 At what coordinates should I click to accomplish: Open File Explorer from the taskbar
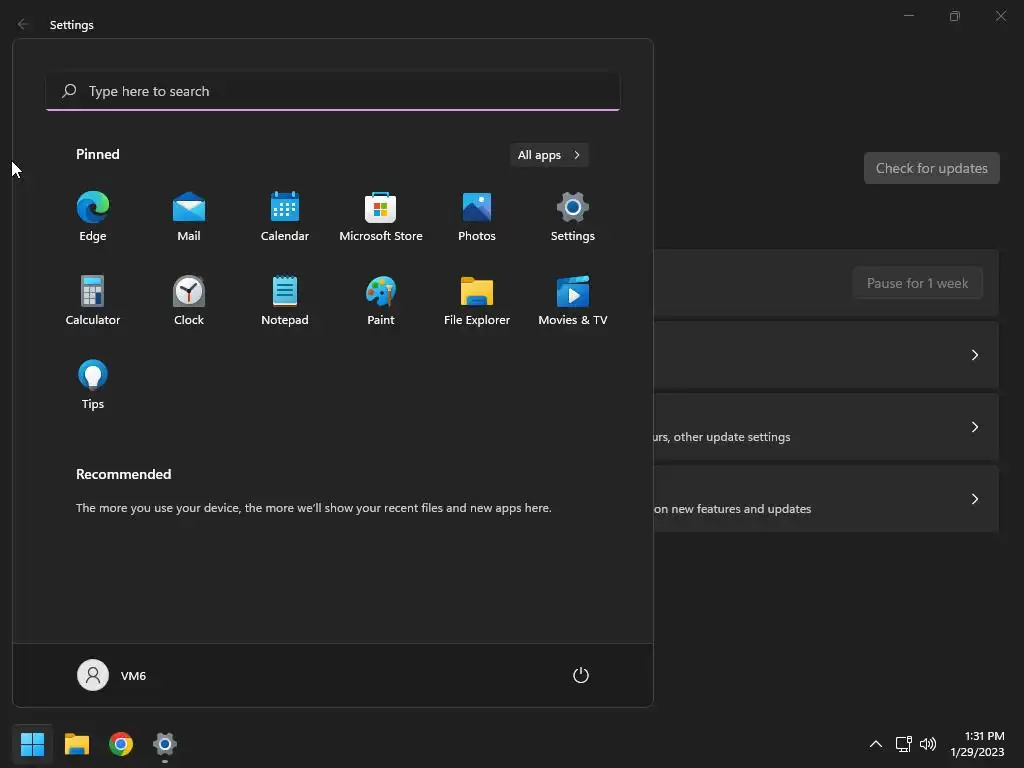point(77,744)
